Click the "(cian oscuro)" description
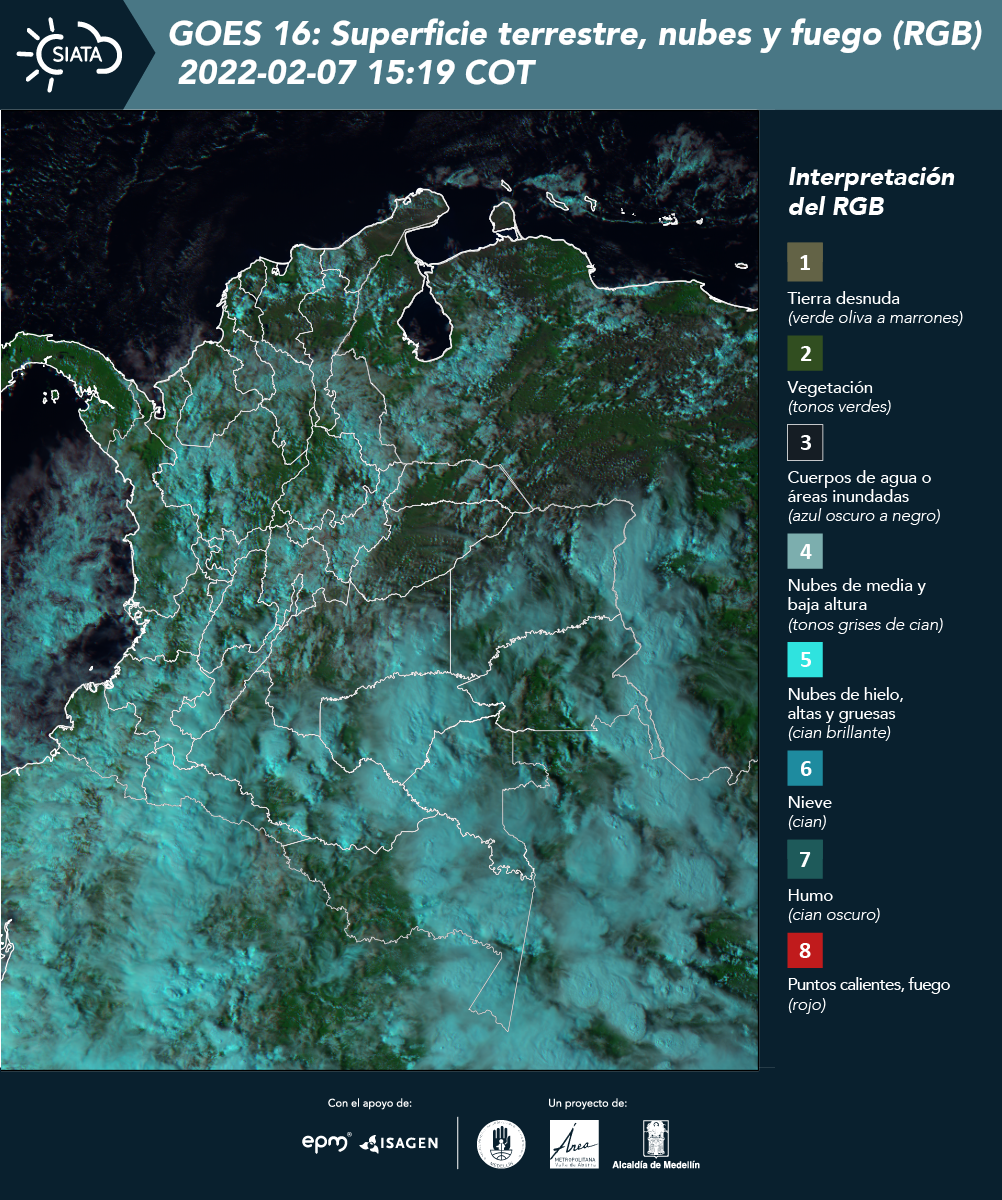 (834, 915)
